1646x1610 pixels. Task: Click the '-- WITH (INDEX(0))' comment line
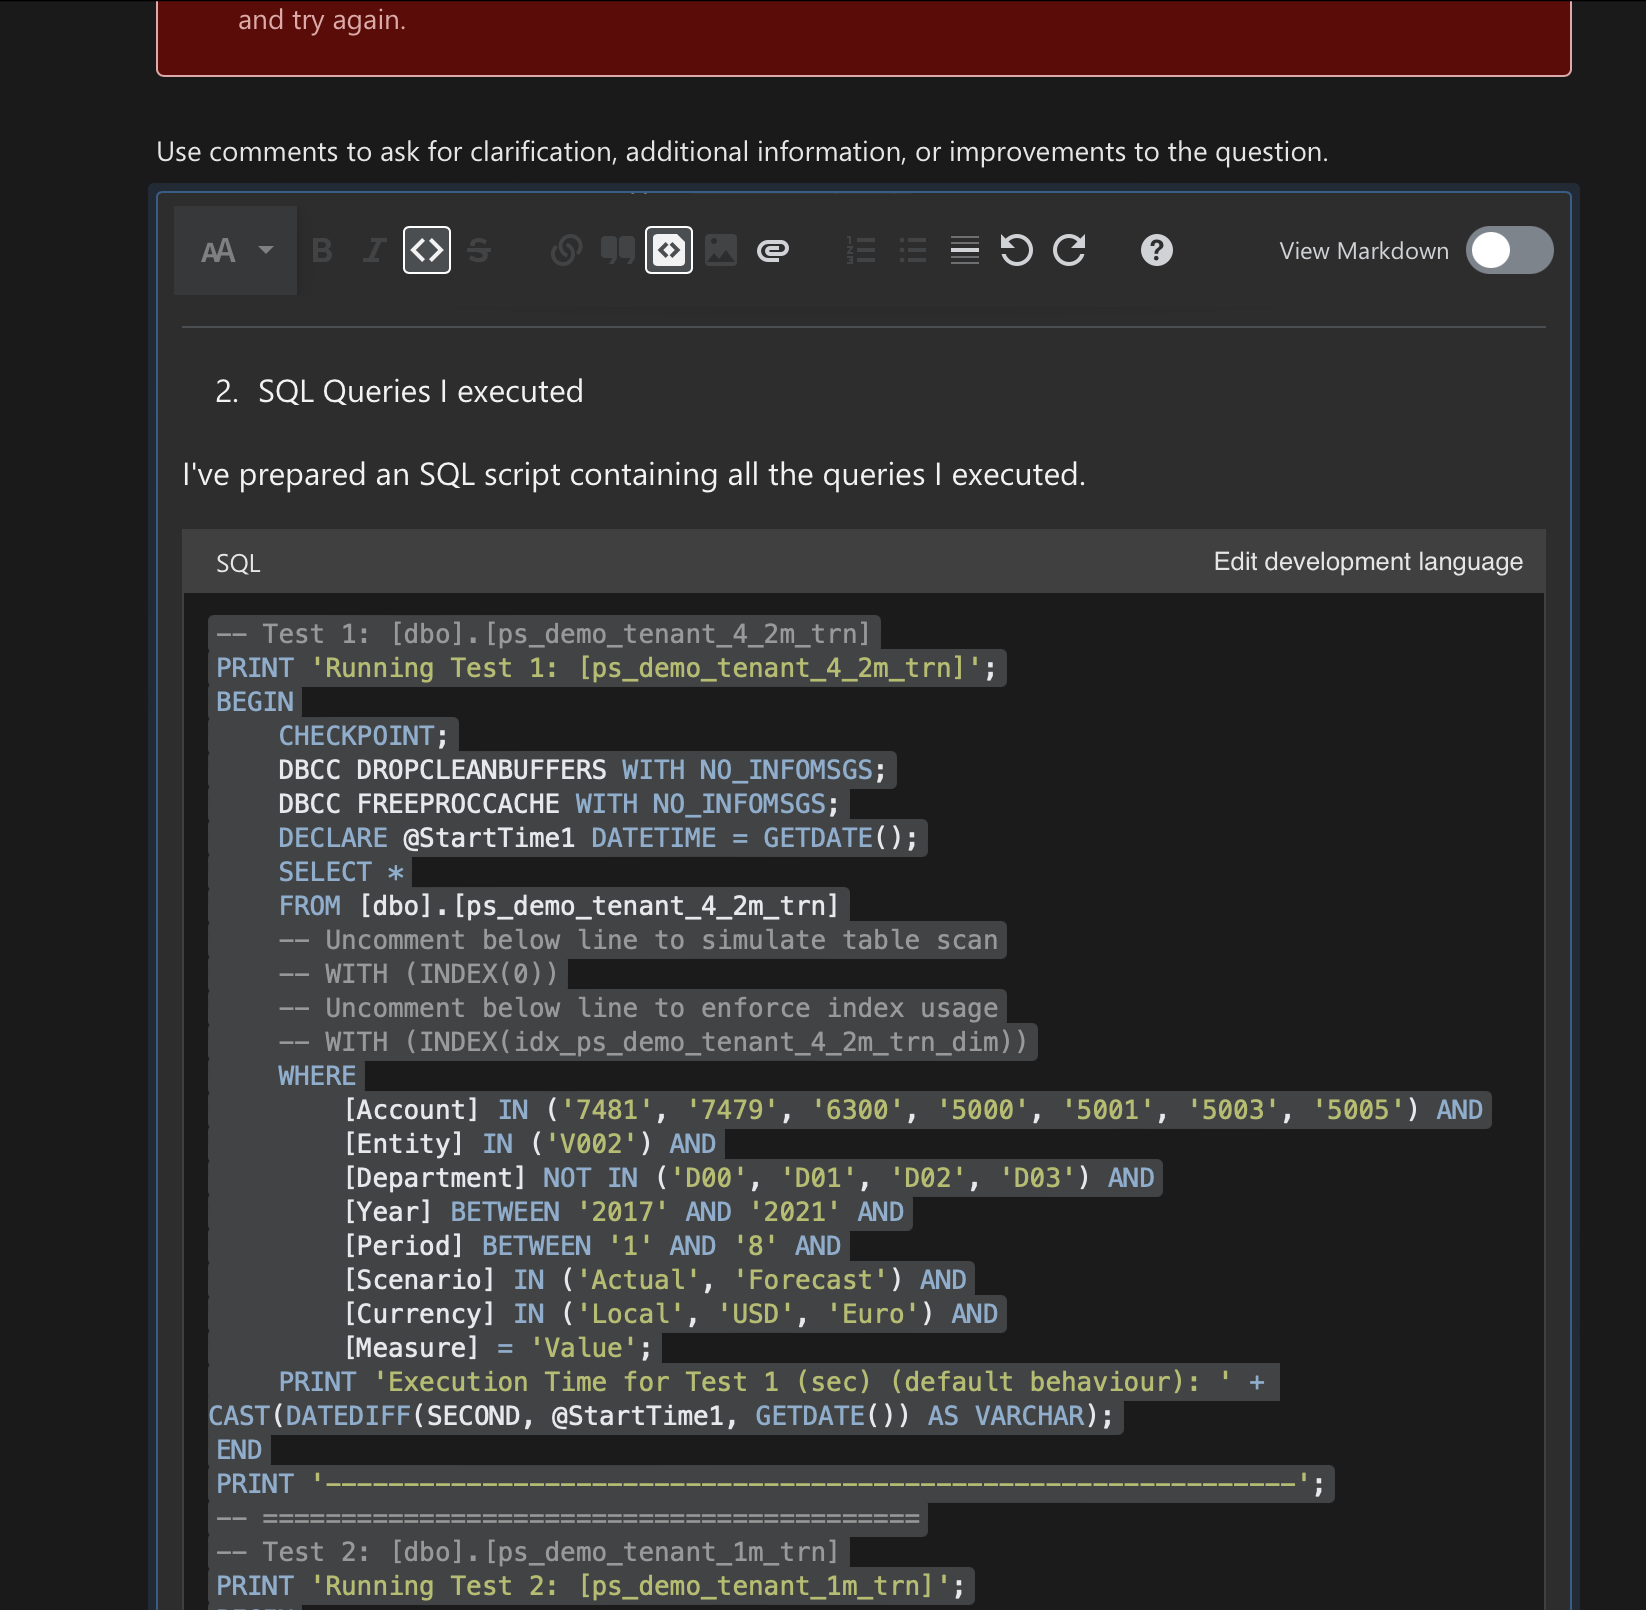pyautogui.click(x=418, y=974)
